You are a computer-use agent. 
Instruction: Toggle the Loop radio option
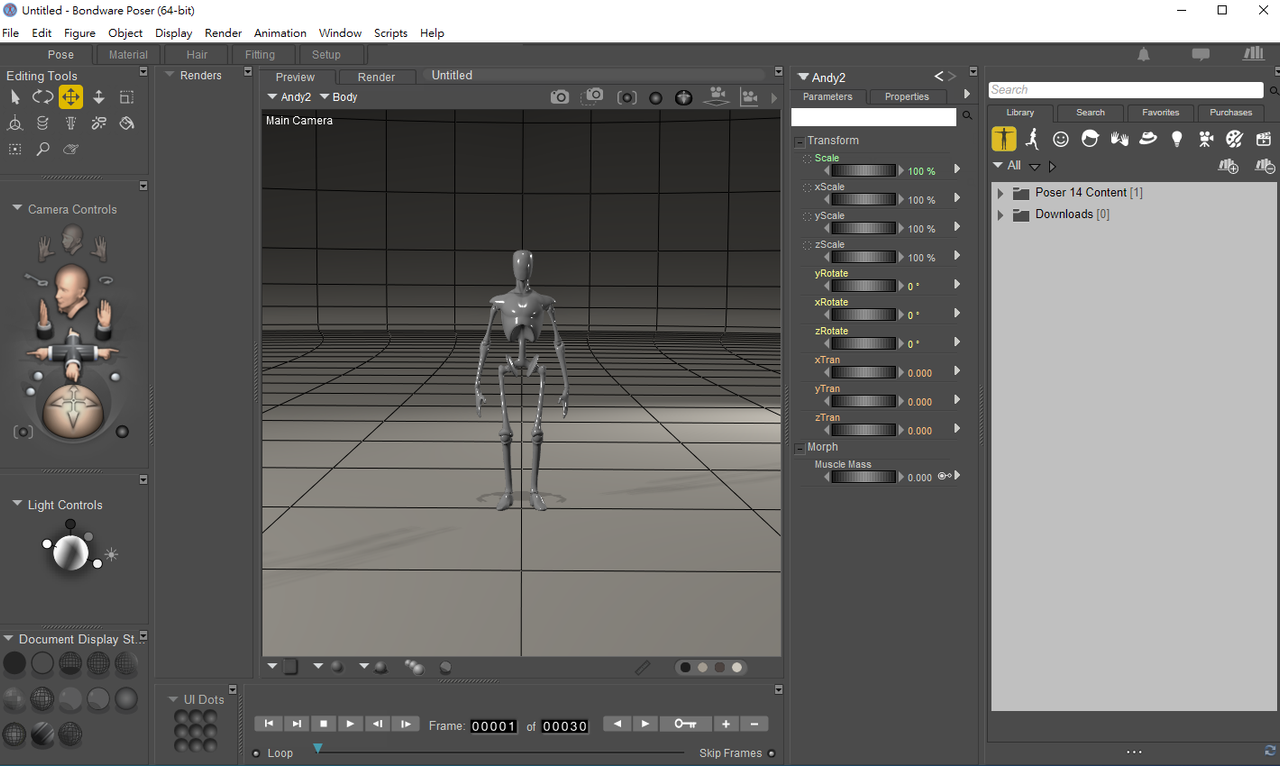coord(256,753)
